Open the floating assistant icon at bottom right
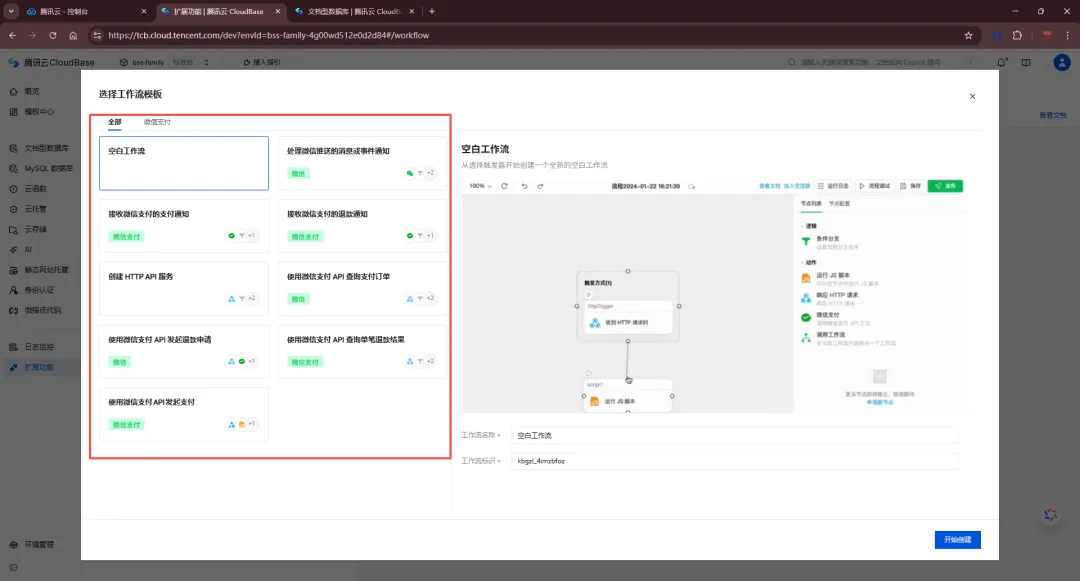 pyautogui.click(x=1050, y=515)
